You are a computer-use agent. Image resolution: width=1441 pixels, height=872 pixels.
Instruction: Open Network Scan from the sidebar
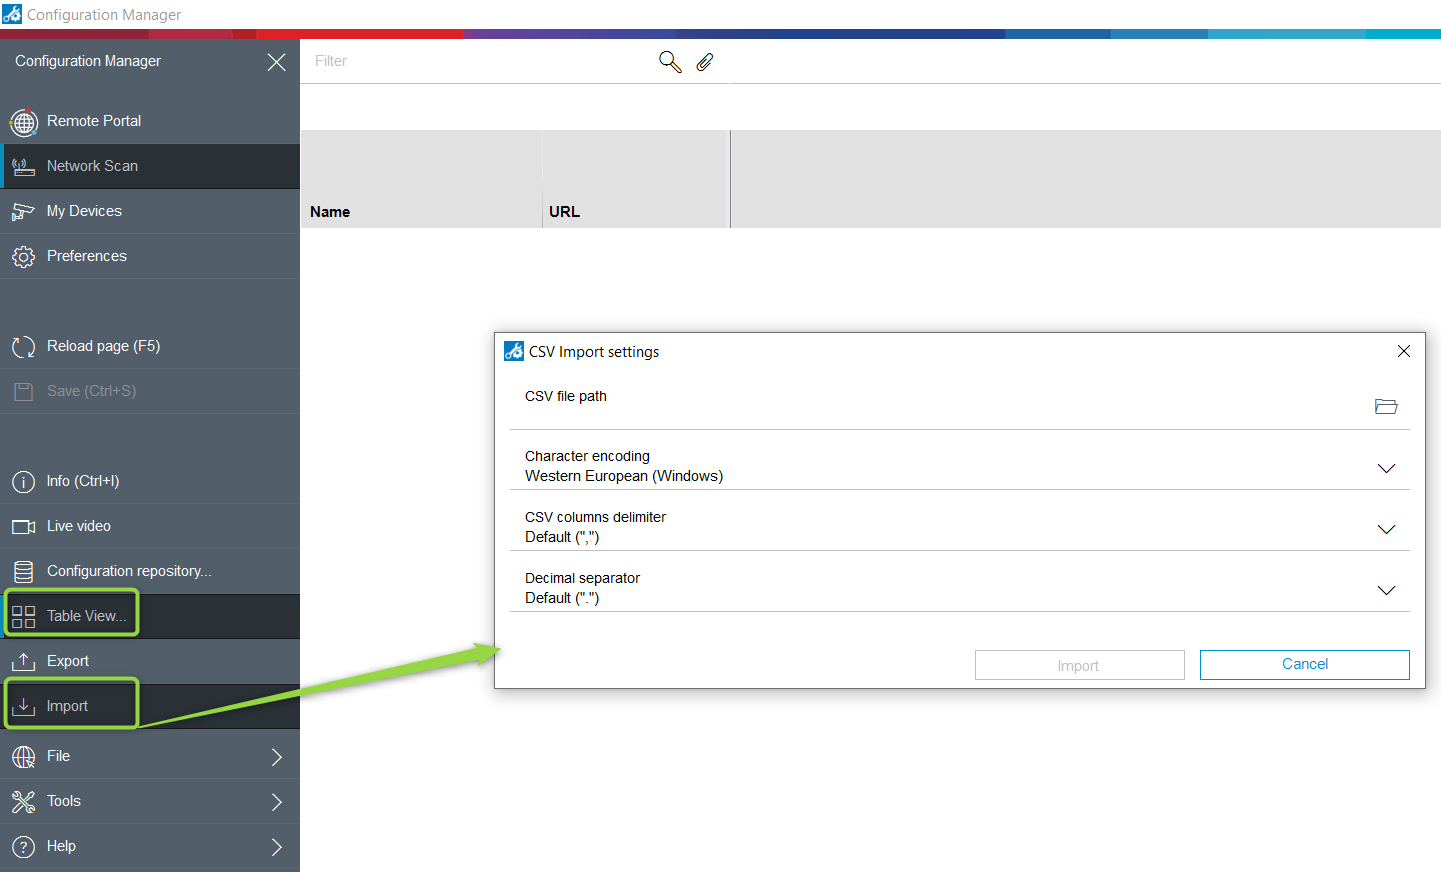tap(92, 166)
